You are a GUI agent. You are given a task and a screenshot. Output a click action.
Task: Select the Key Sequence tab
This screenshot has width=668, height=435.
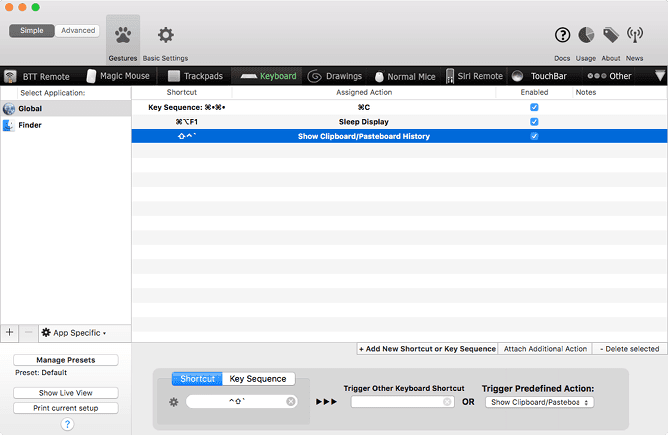click(259, 379)
